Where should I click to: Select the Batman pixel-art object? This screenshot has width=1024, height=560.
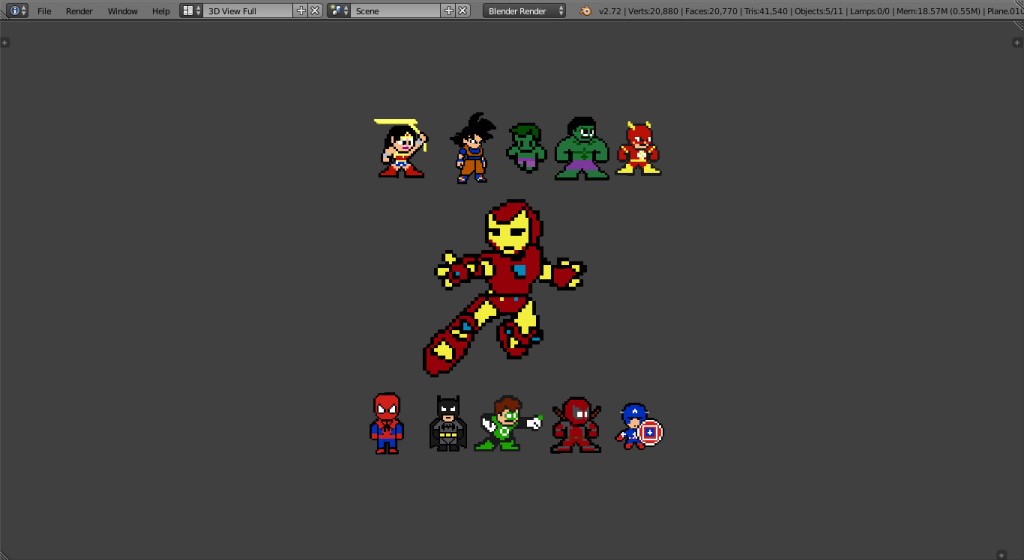448,423
